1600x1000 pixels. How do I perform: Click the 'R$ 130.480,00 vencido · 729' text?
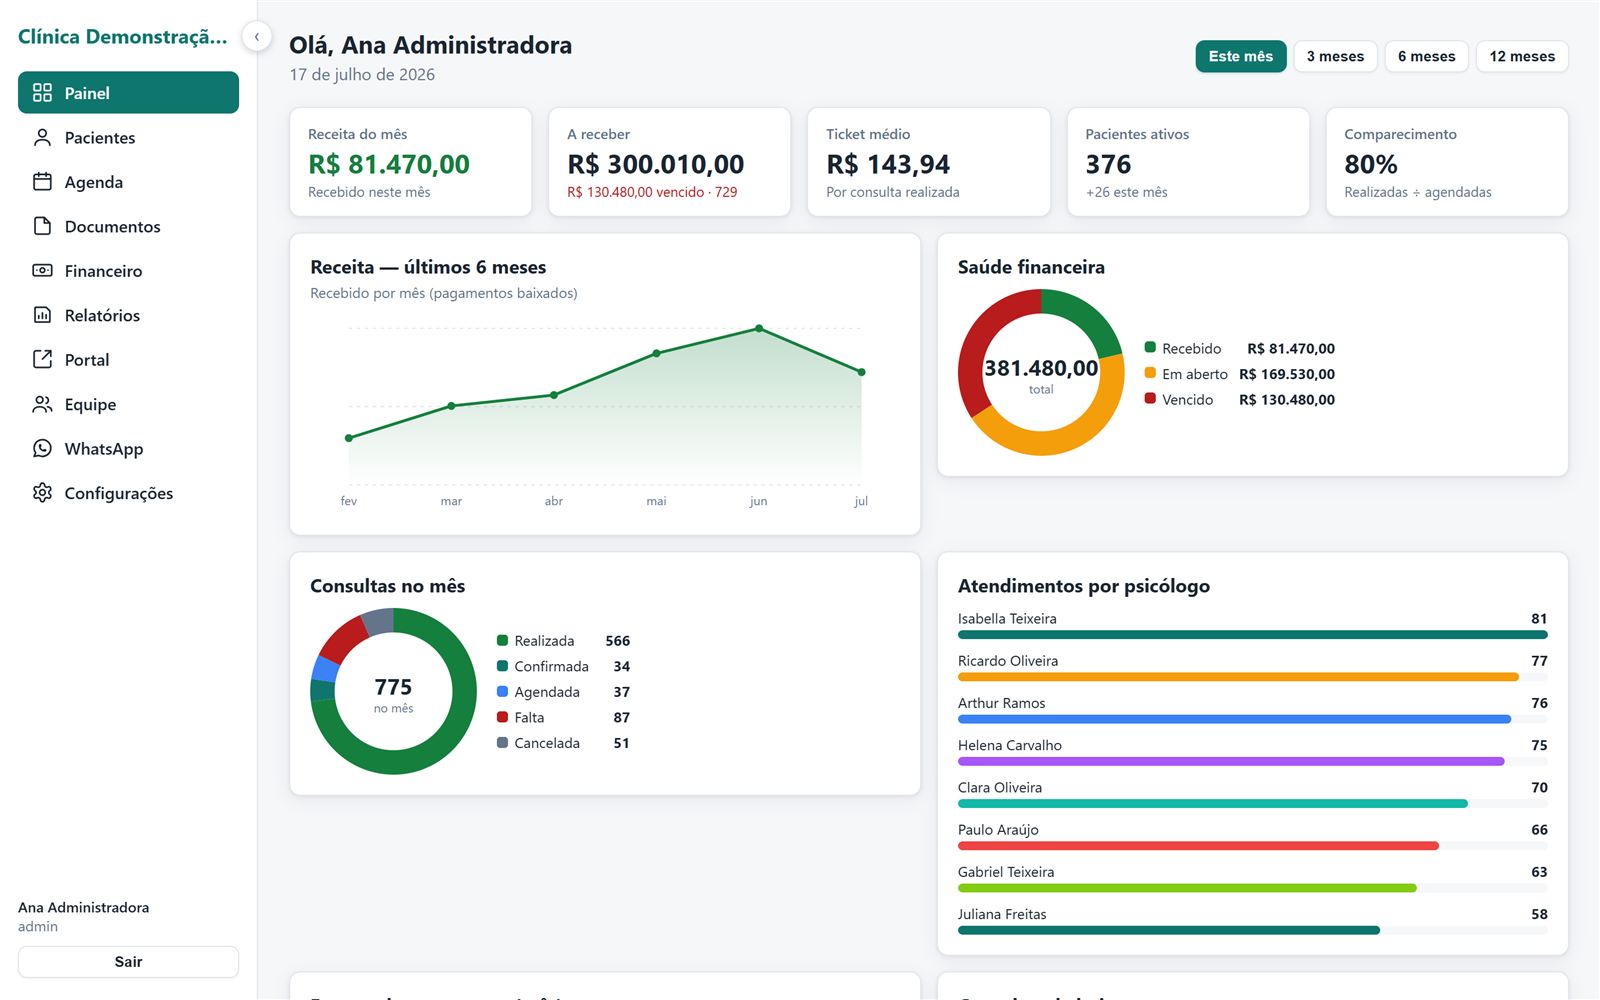click(x=652, y=192)
